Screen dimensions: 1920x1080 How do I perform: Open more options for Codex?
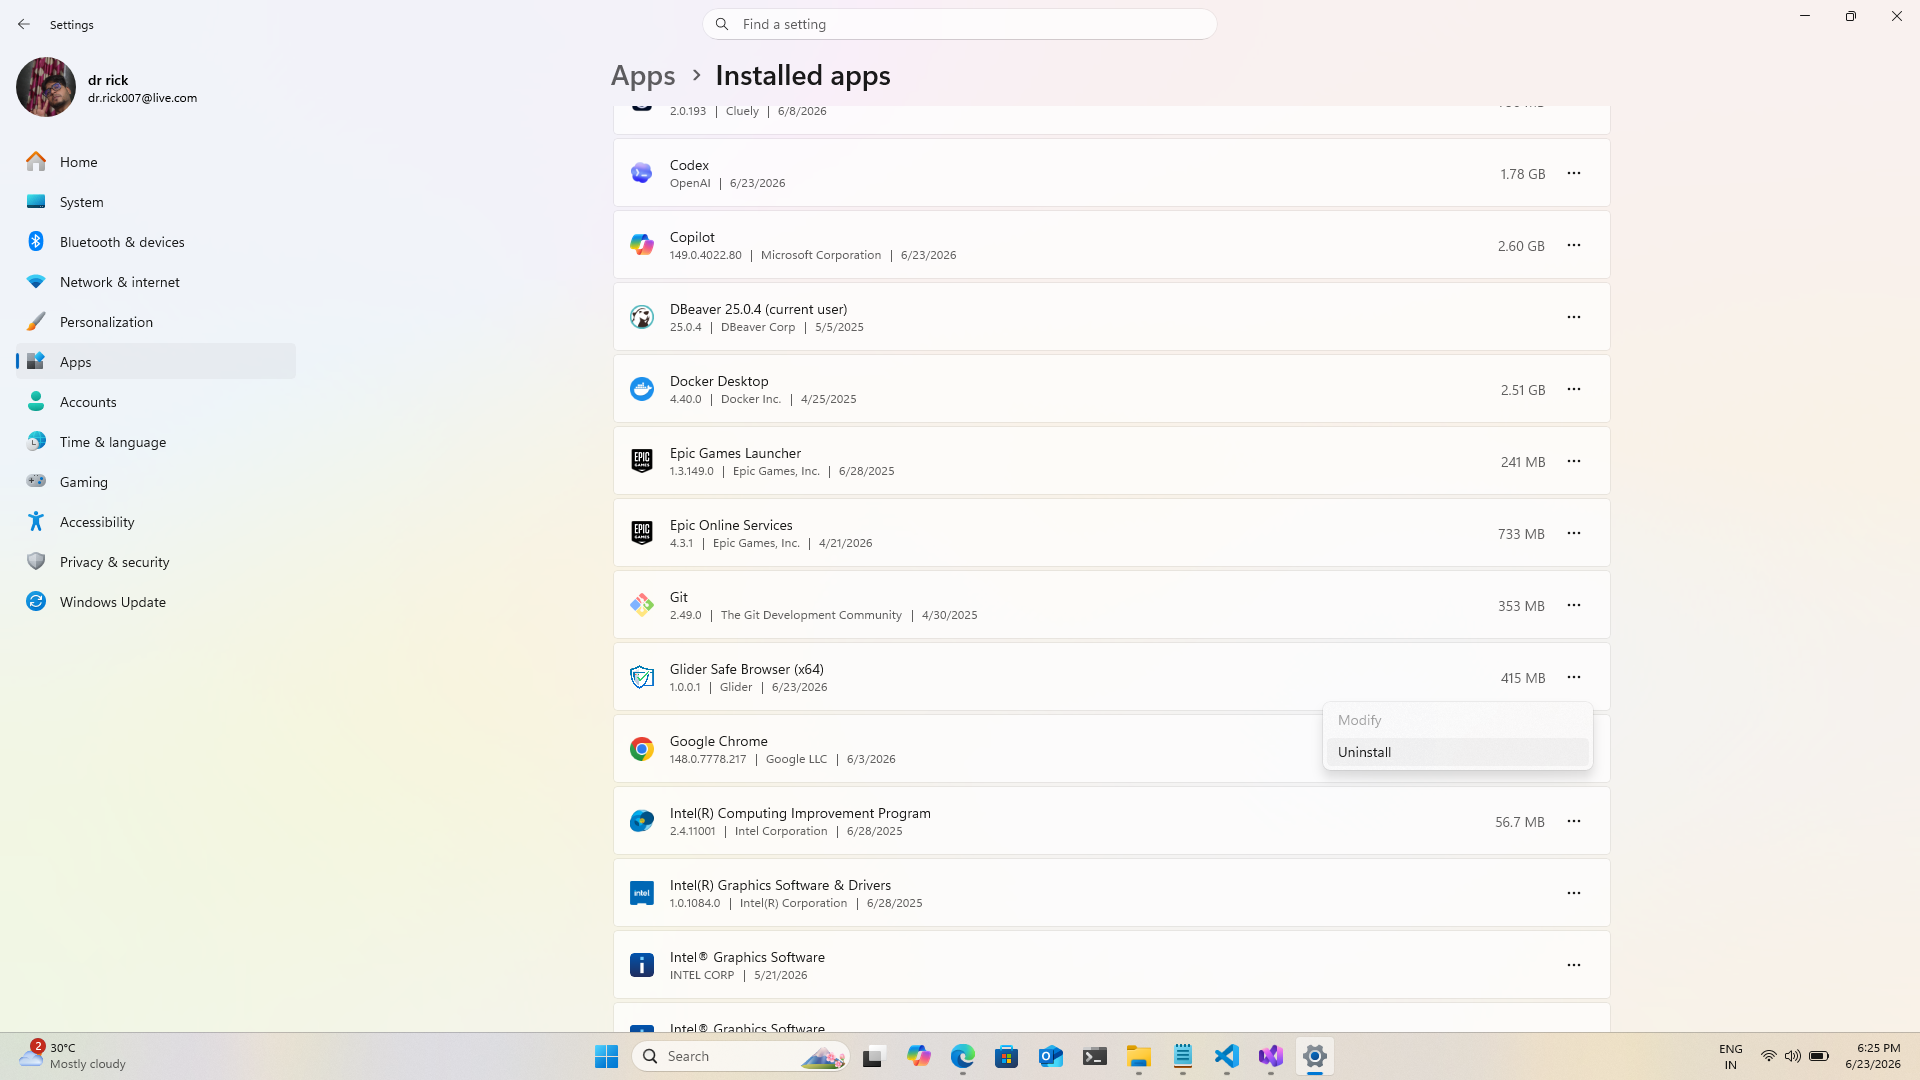[x=1574, y=173]
